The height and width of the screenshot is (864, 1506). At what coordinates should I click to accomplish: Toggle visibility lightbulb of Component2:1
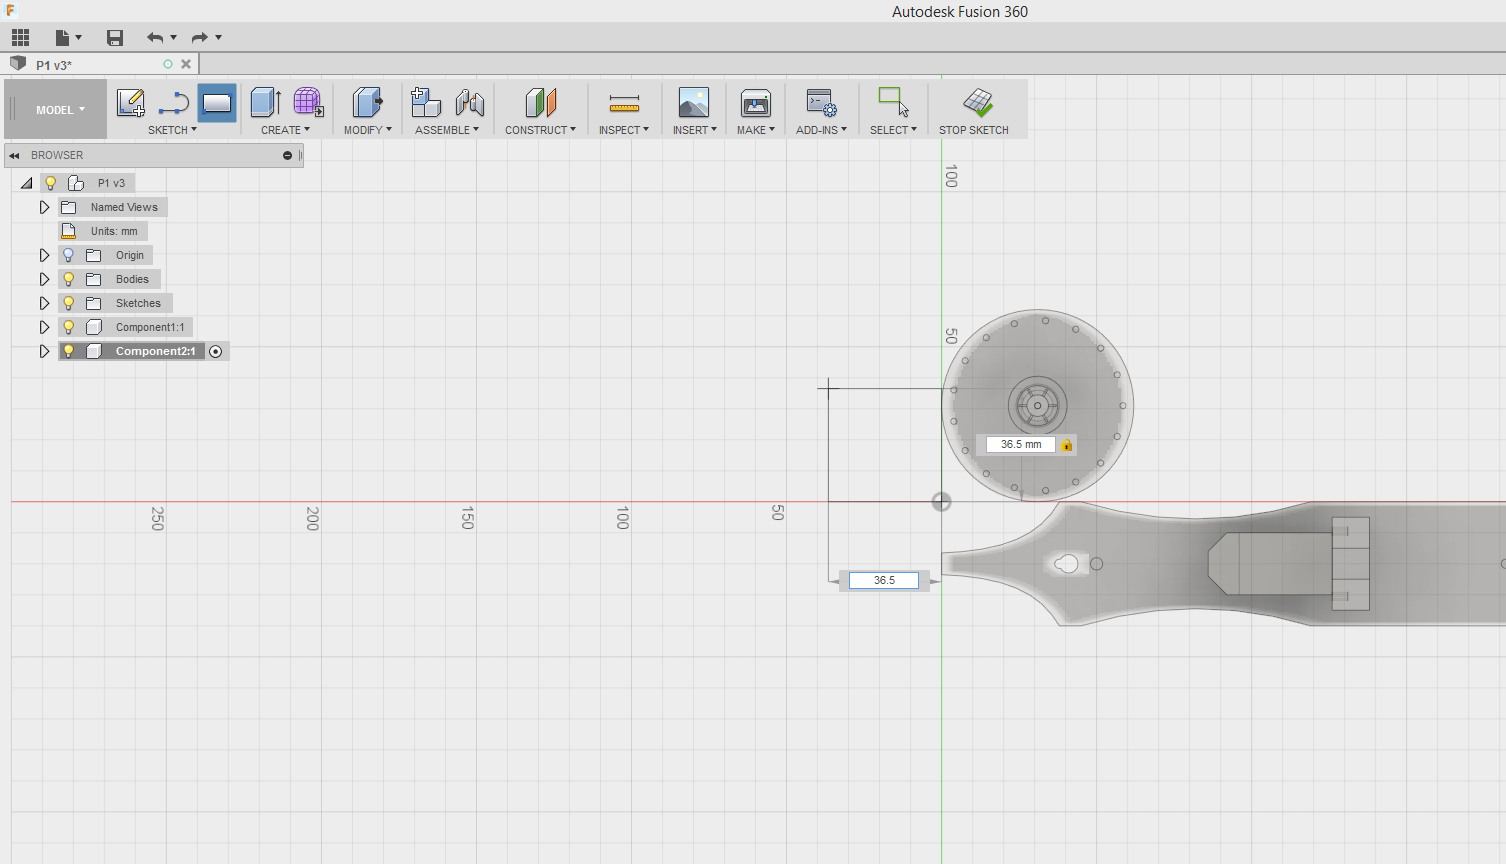point(68,351)
